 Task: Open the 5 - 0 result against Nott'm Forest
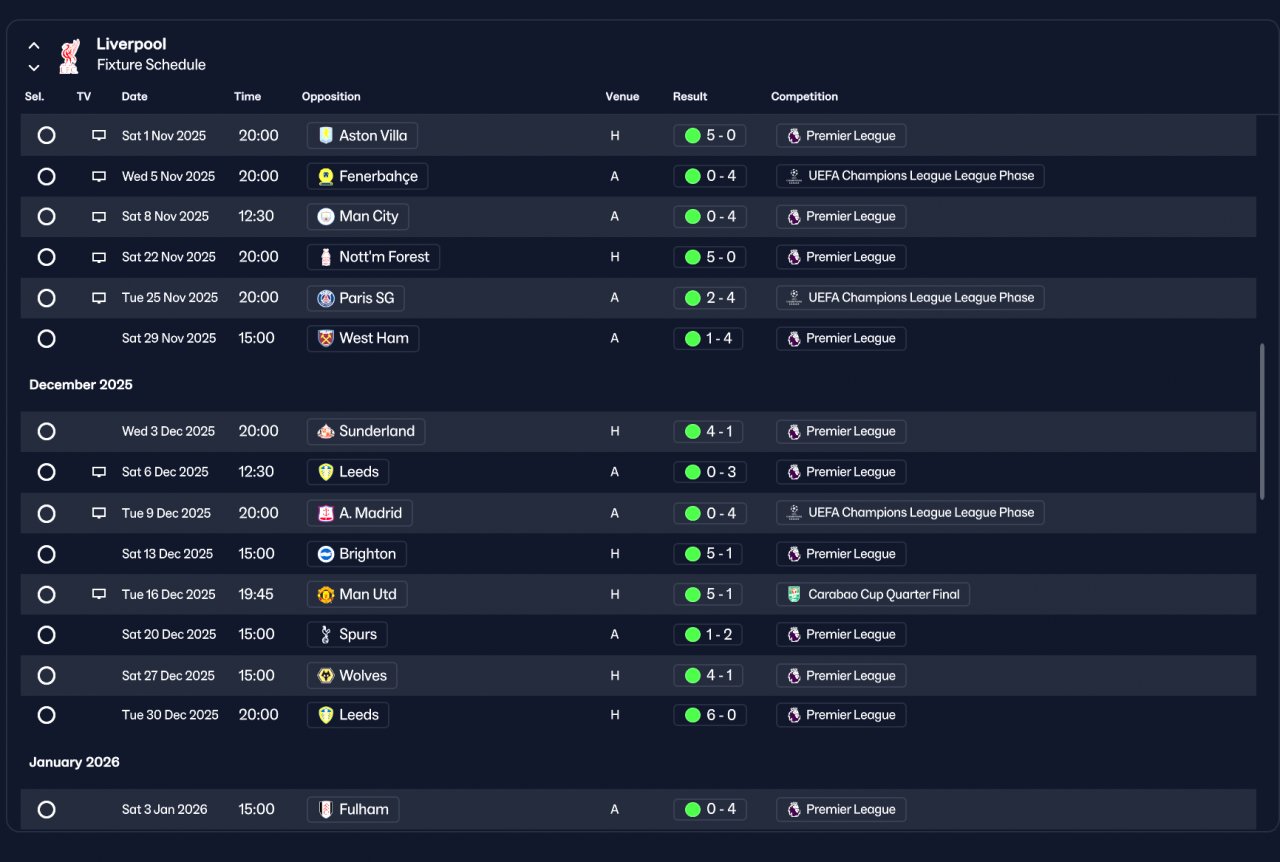[710, 257]
